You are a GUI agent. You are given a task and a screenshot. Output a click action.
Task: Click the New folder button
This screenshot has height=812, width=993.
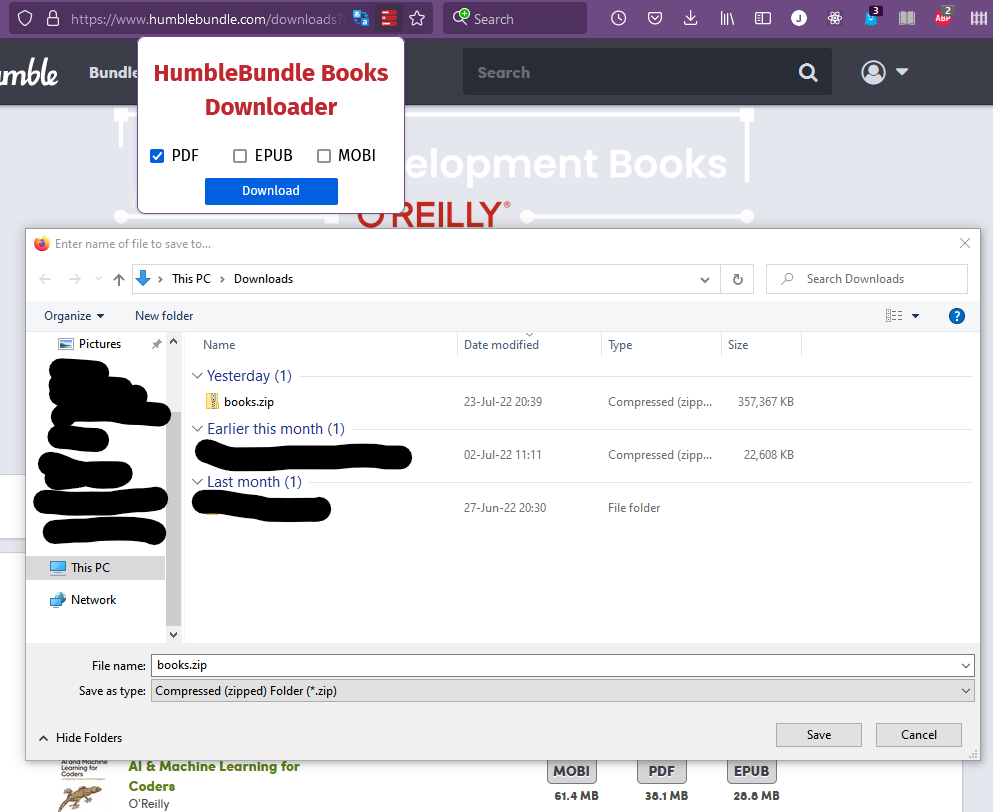(x=164, y=316)
